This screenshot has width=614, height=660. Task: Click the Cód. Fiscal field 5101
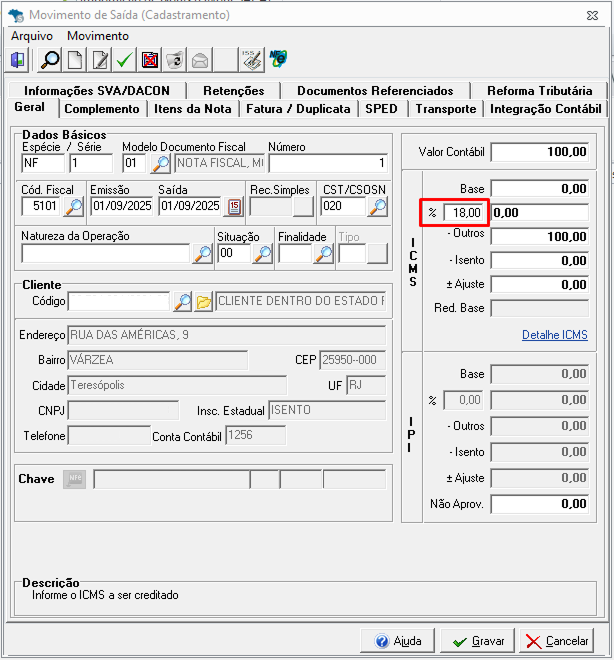click(40, 206)
